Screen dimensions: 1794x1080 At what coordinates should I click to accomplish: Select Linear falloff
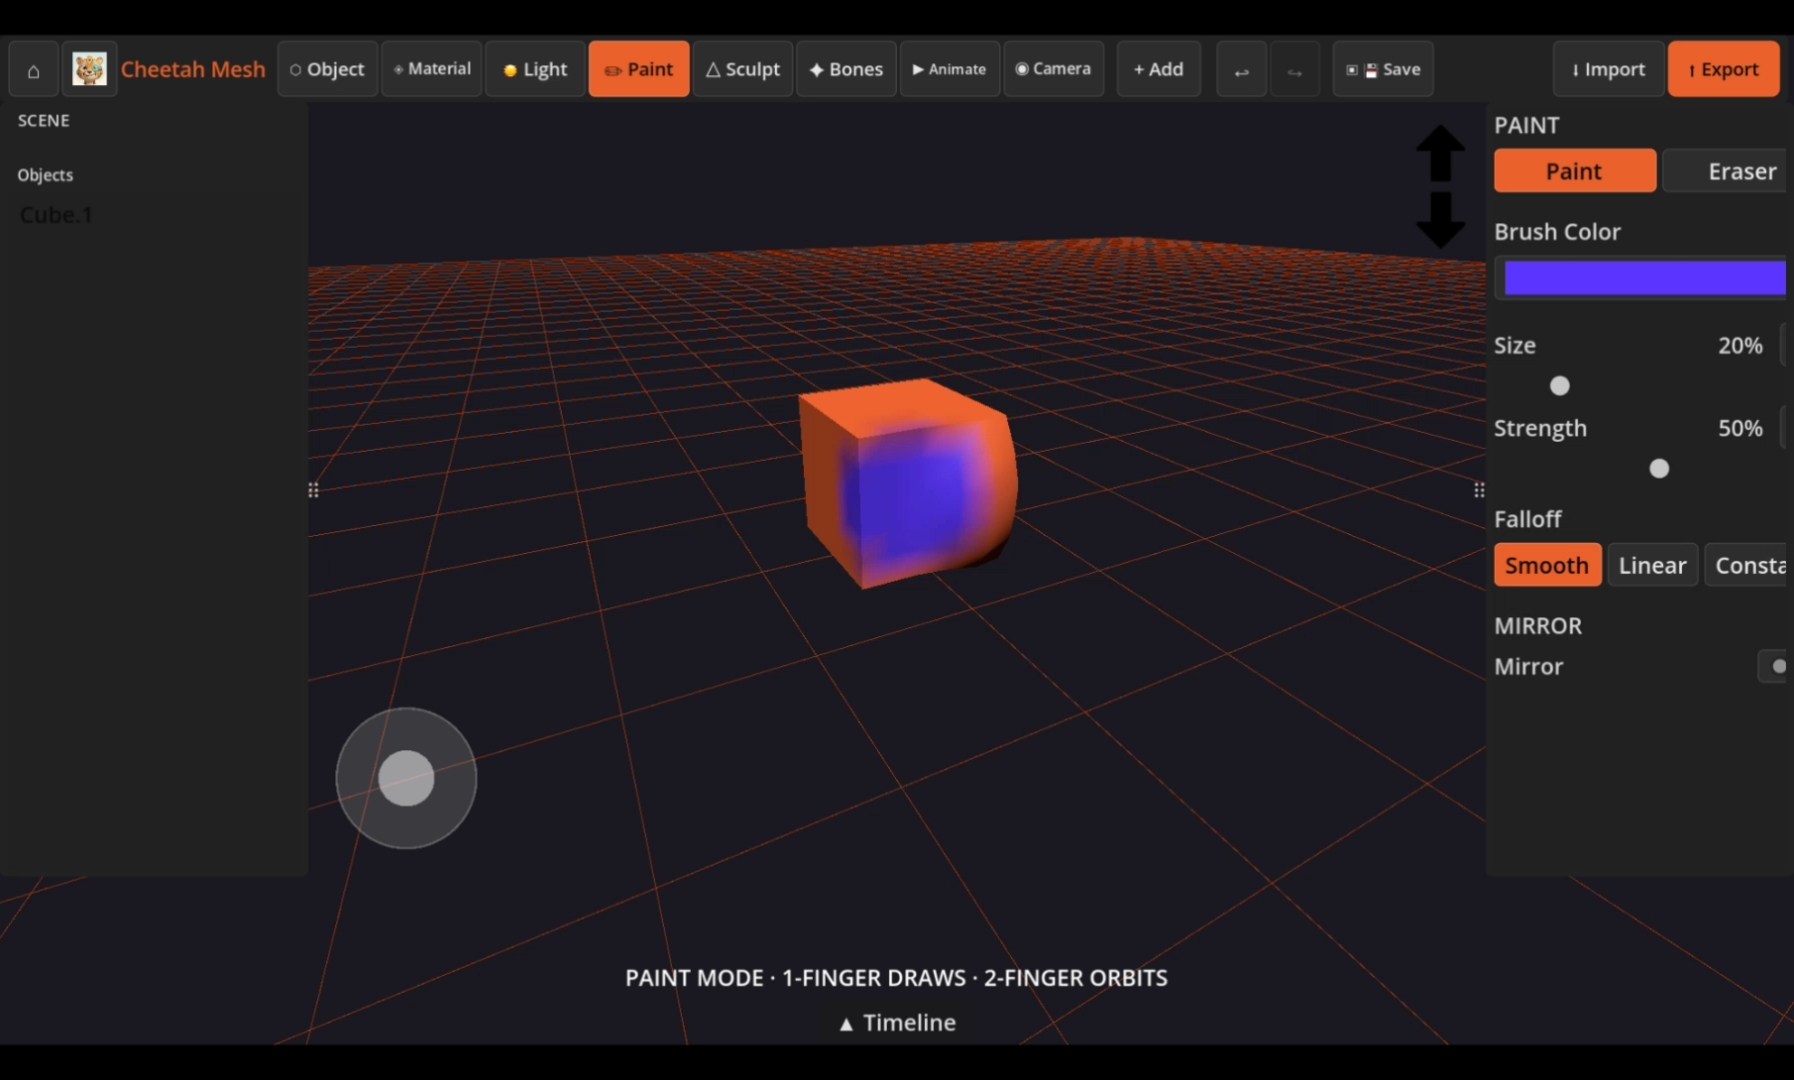tap(1652, 565)
